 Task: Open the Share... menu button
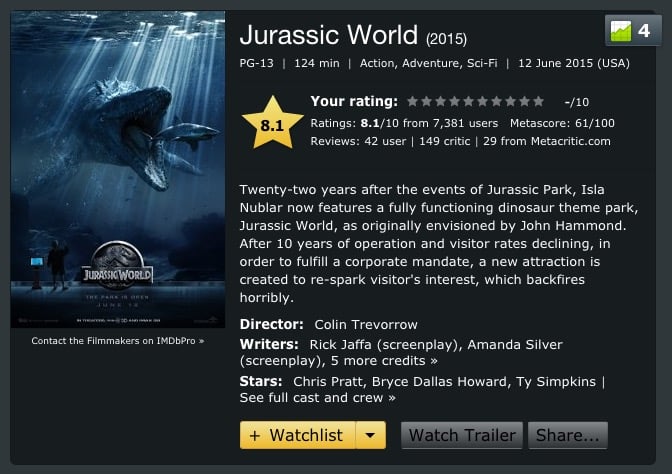click(x=568, y=435)
